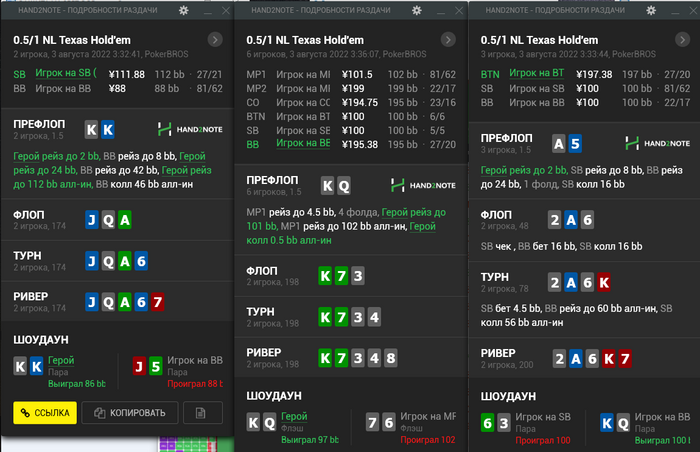Image resolution: width=700 pixels, height=452 pixels.
Task: Open player link 'Игрок на BT' in right window
Action: [537, 73]
